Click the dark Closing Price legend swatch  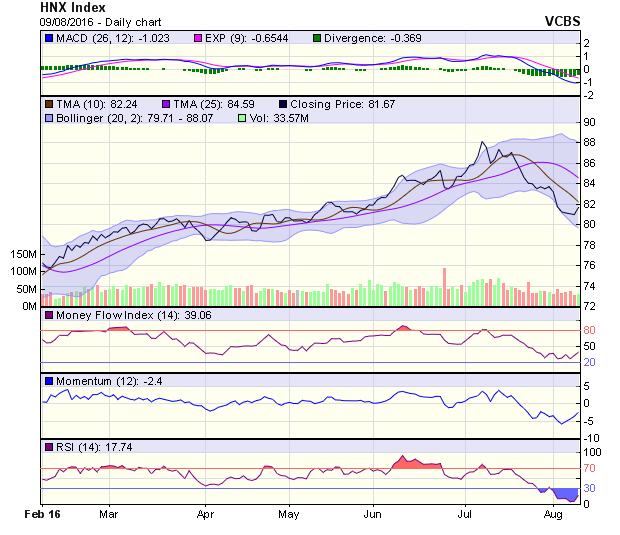click(x=284, y=103)
